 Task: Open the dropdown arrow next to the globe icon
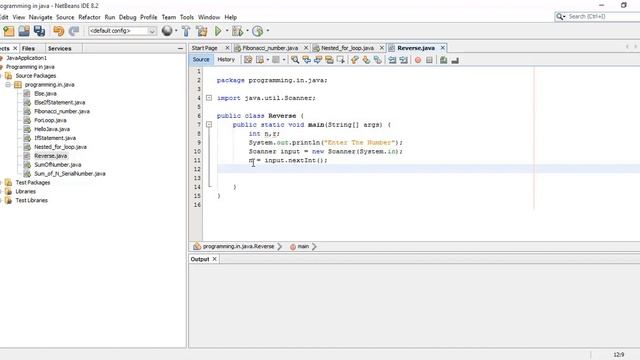pyautogui.click(x=176, y=31)
